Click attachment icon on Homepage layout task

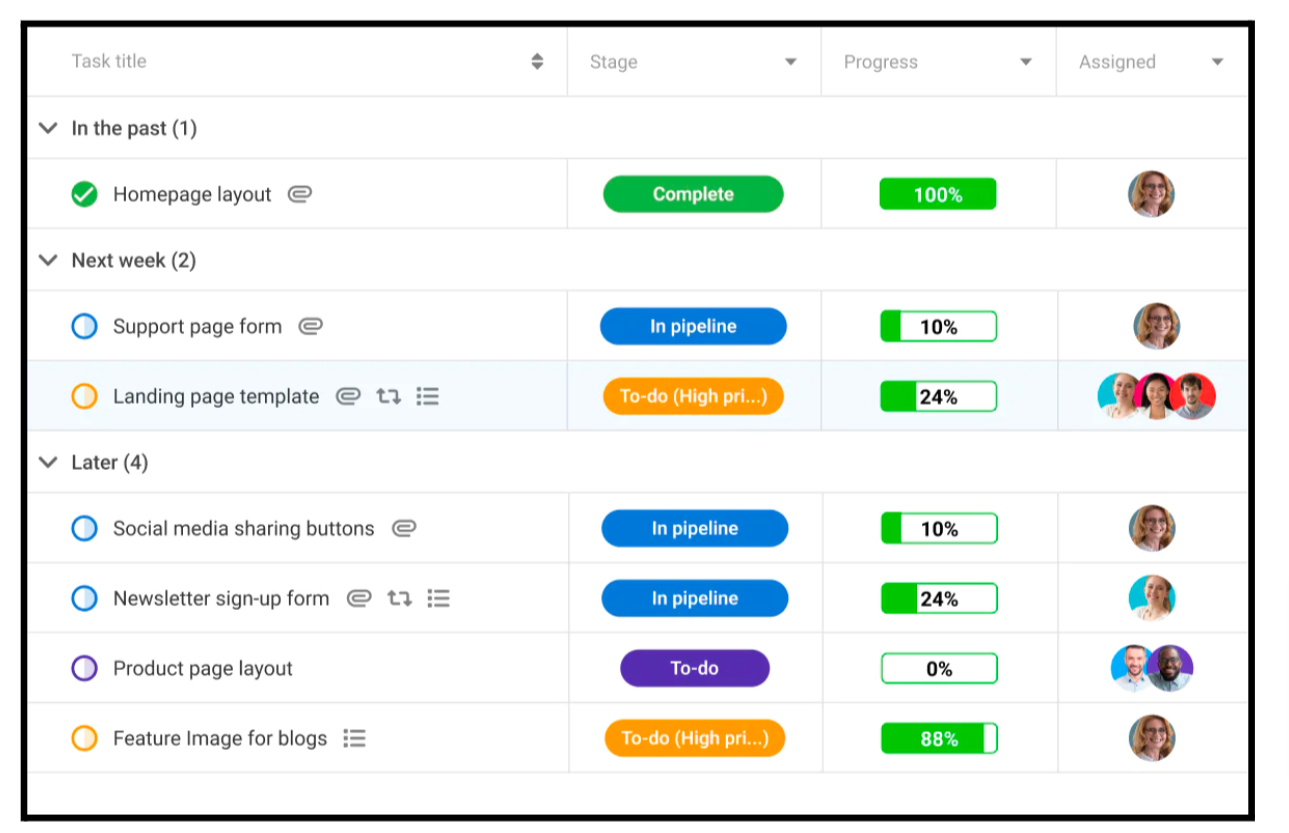(300, 195)
